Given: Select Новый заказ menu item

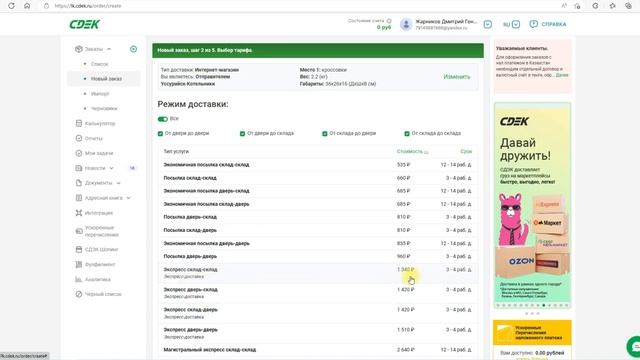Looking at the screenshot, I should [104, 79].
